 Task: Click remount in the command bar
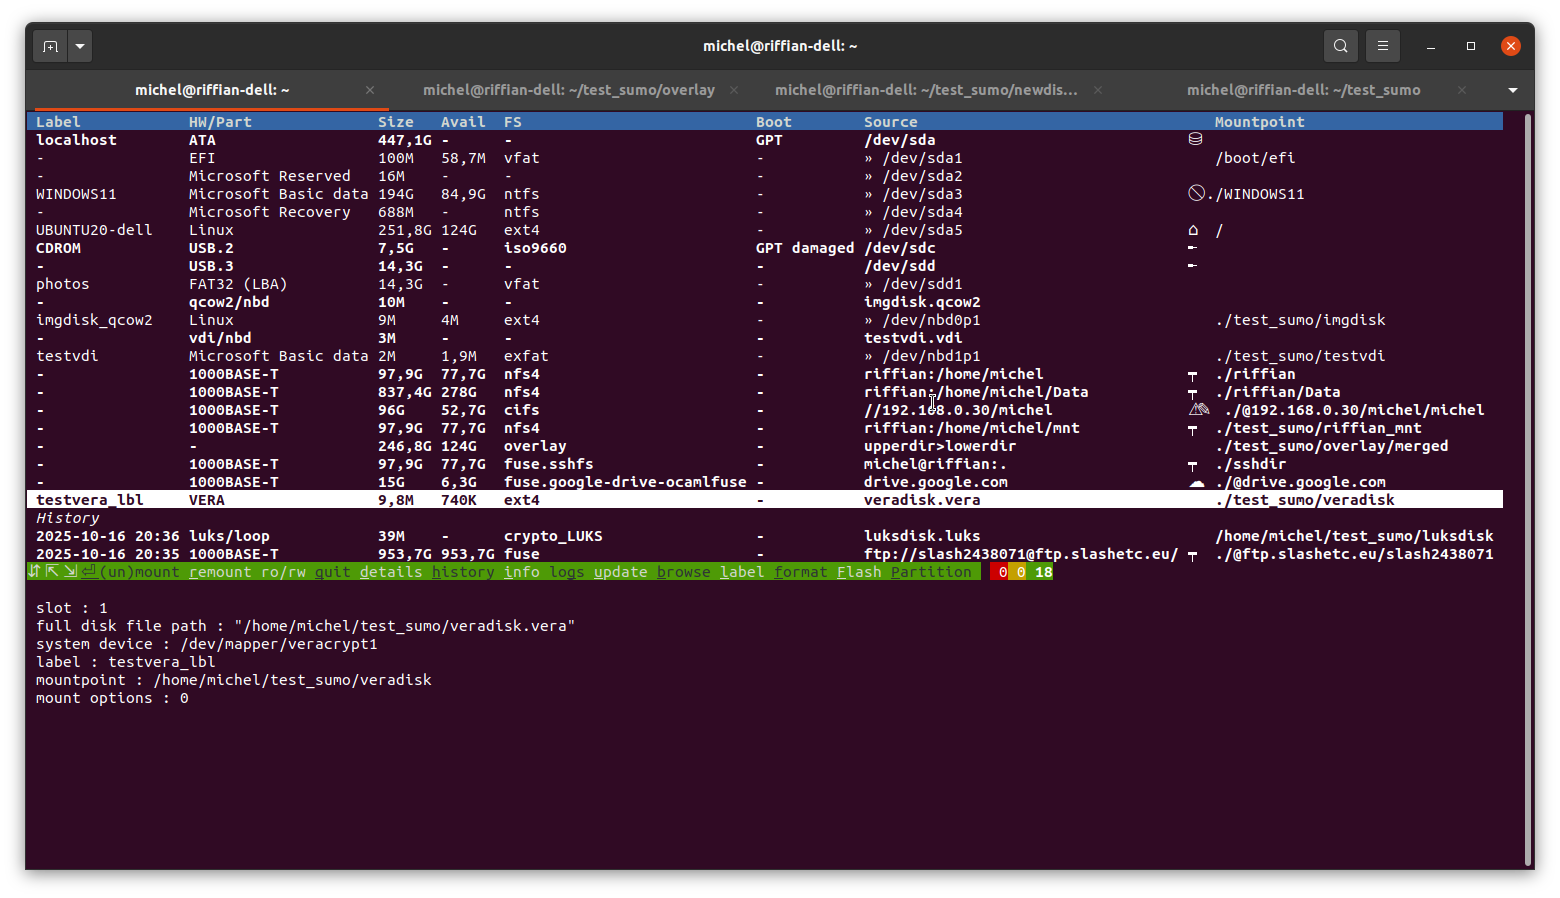point(220,572)
